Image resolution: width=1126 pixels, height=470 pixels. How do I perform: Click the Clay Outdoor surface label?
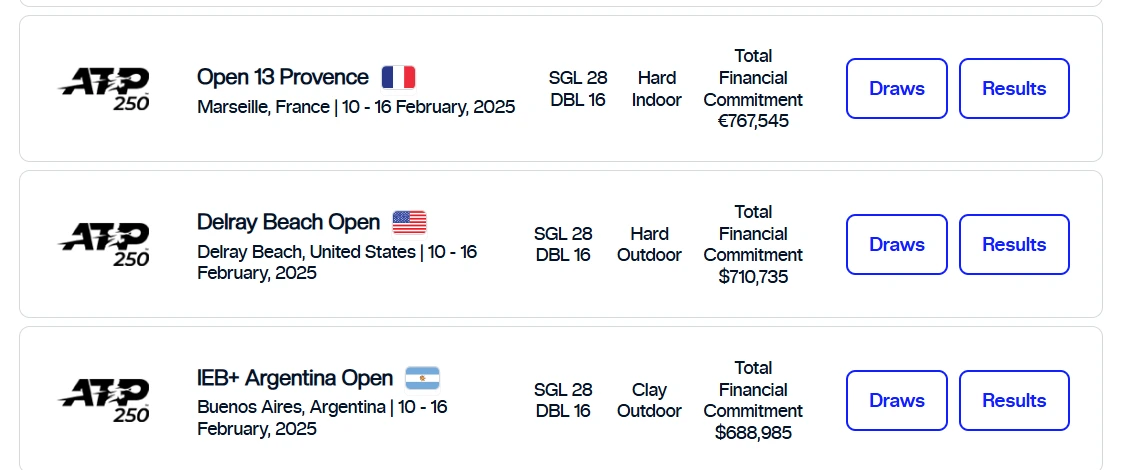point(649,400)
